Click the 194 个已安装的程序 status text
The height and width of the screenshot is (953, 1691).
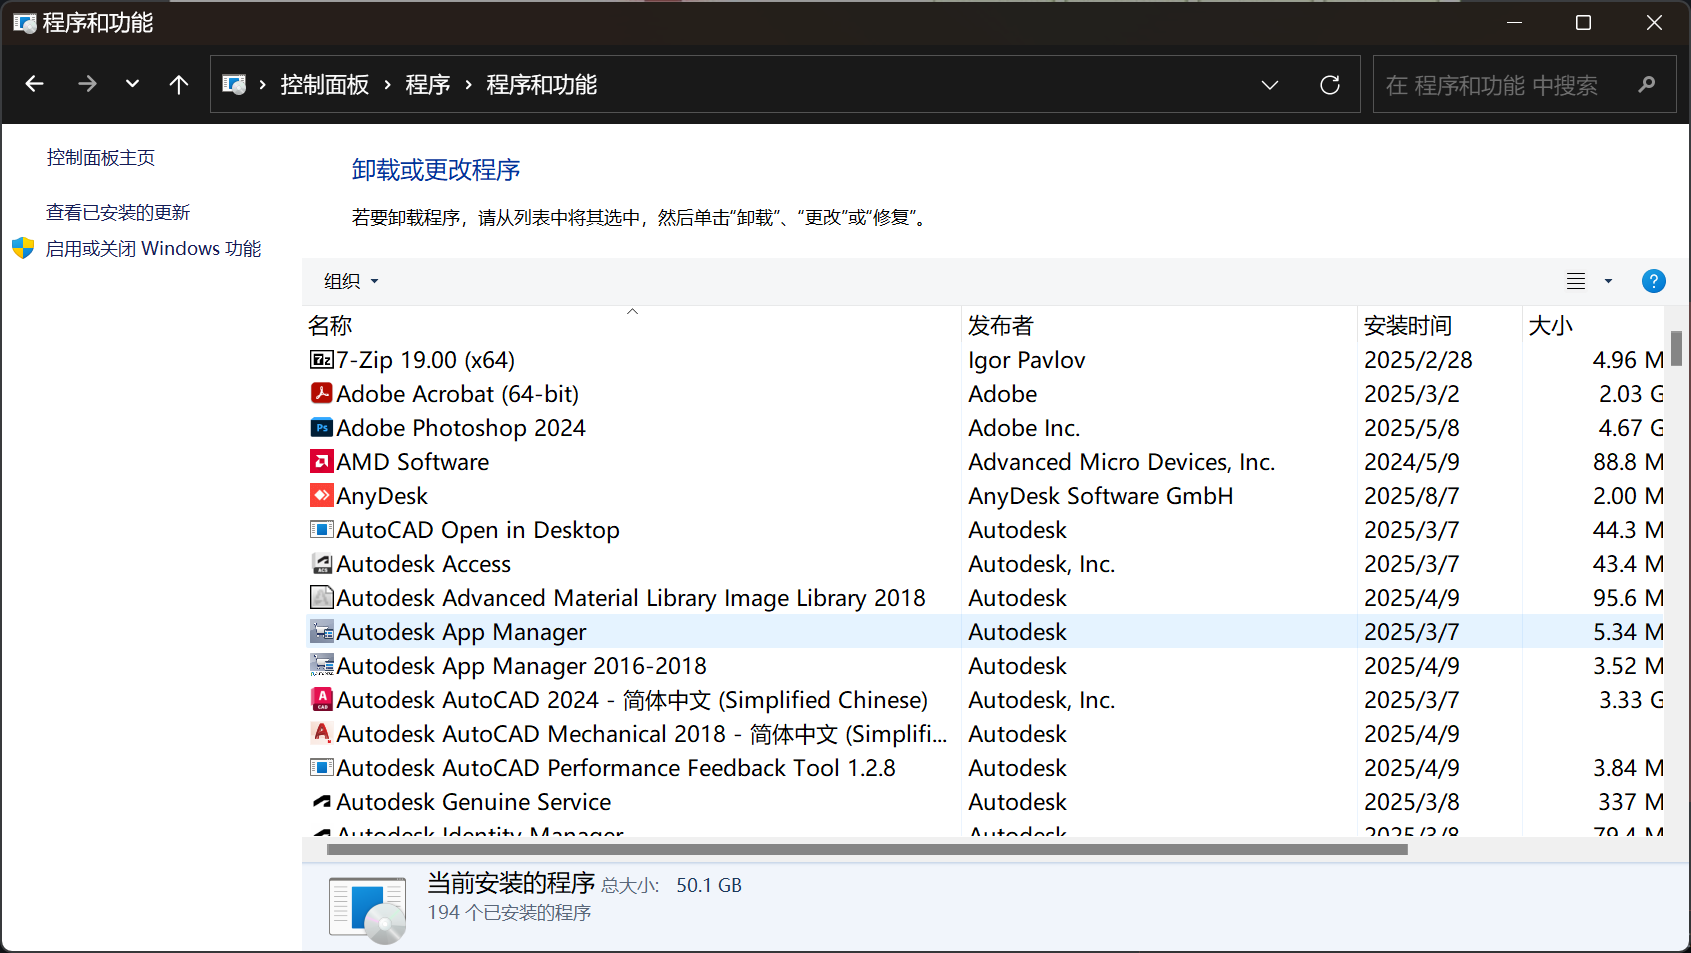click(x=510, y=913)
